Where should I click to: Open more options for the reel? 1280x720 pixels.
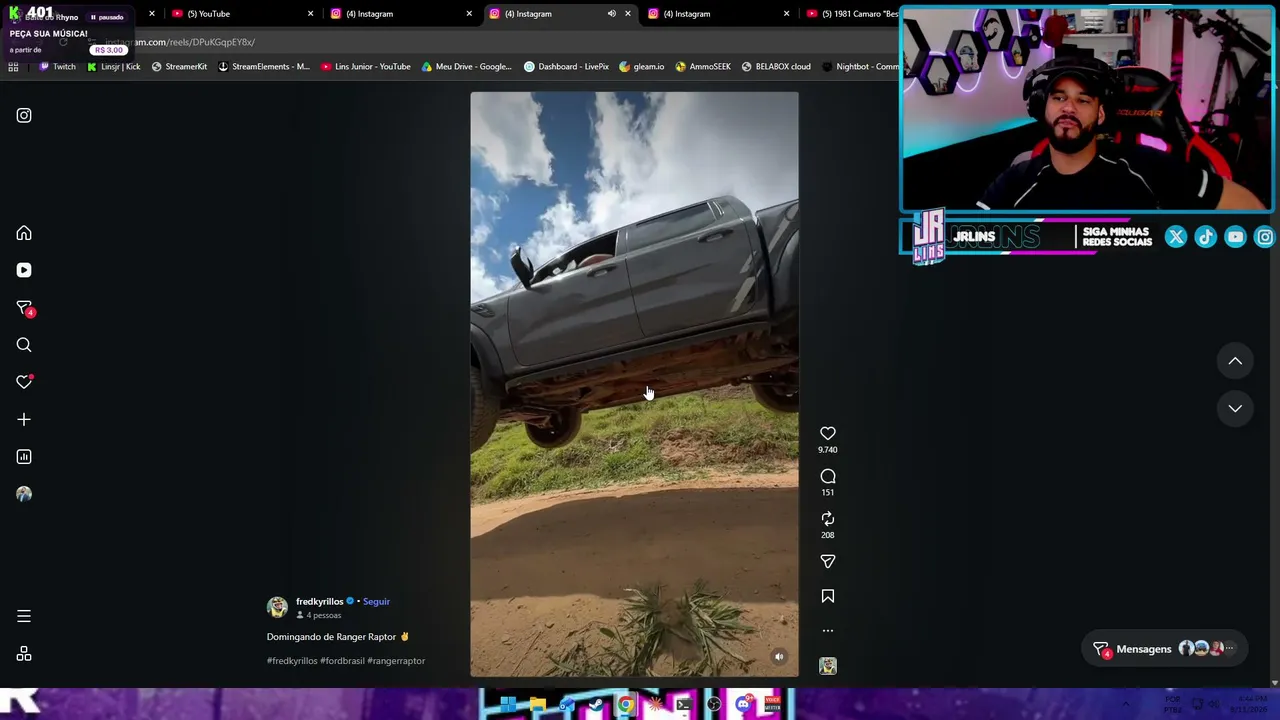[828, 631]
